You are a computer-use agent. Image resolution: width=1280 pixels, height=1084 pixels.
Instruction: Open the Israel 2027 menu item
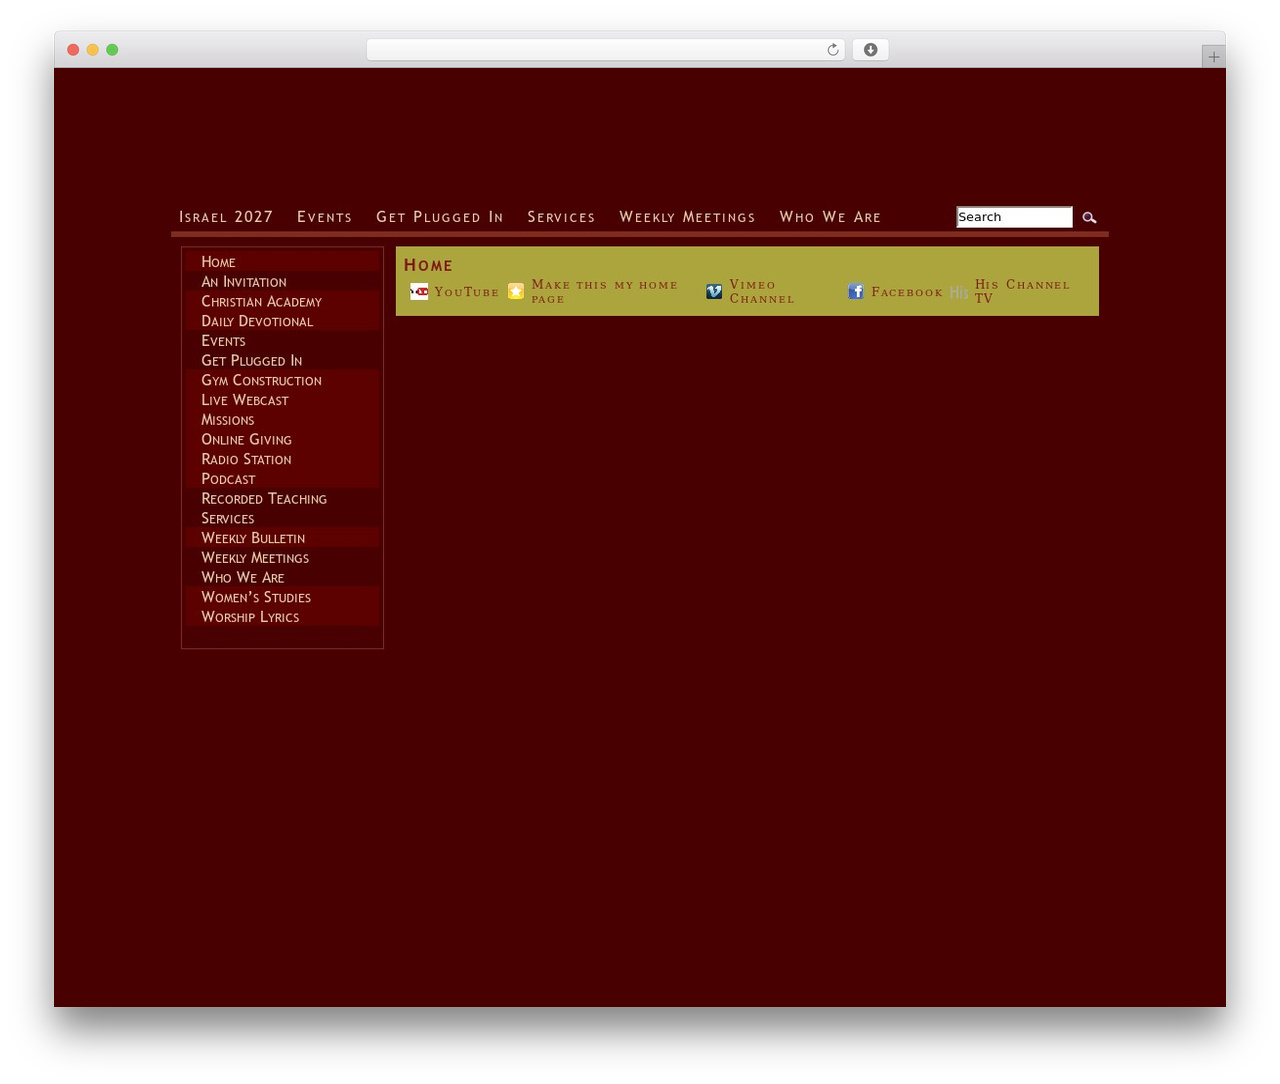coord(226,217)
